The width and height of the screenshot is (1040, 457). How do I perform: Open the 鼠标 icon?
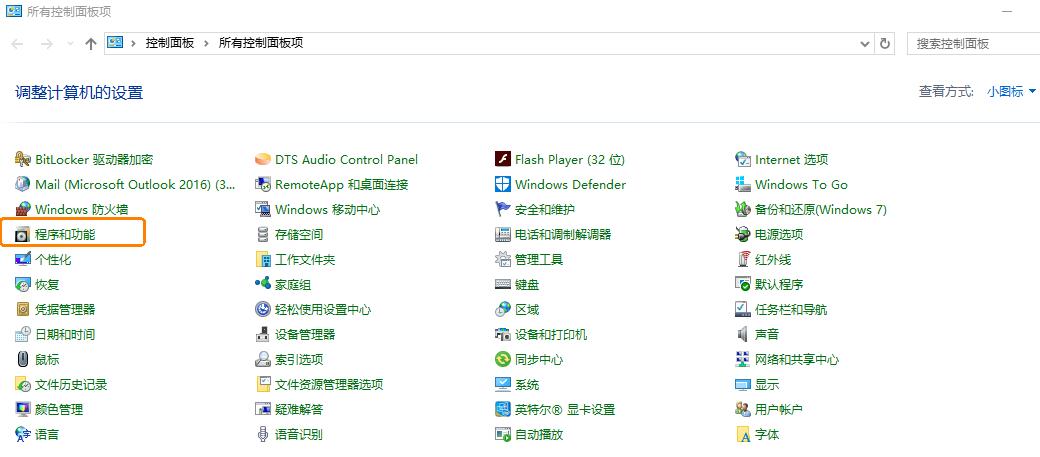click(x=23, y=359)
